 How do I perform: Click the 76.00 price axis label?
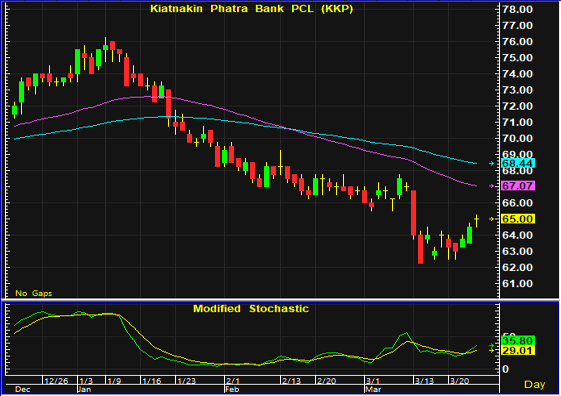(517, 41)
